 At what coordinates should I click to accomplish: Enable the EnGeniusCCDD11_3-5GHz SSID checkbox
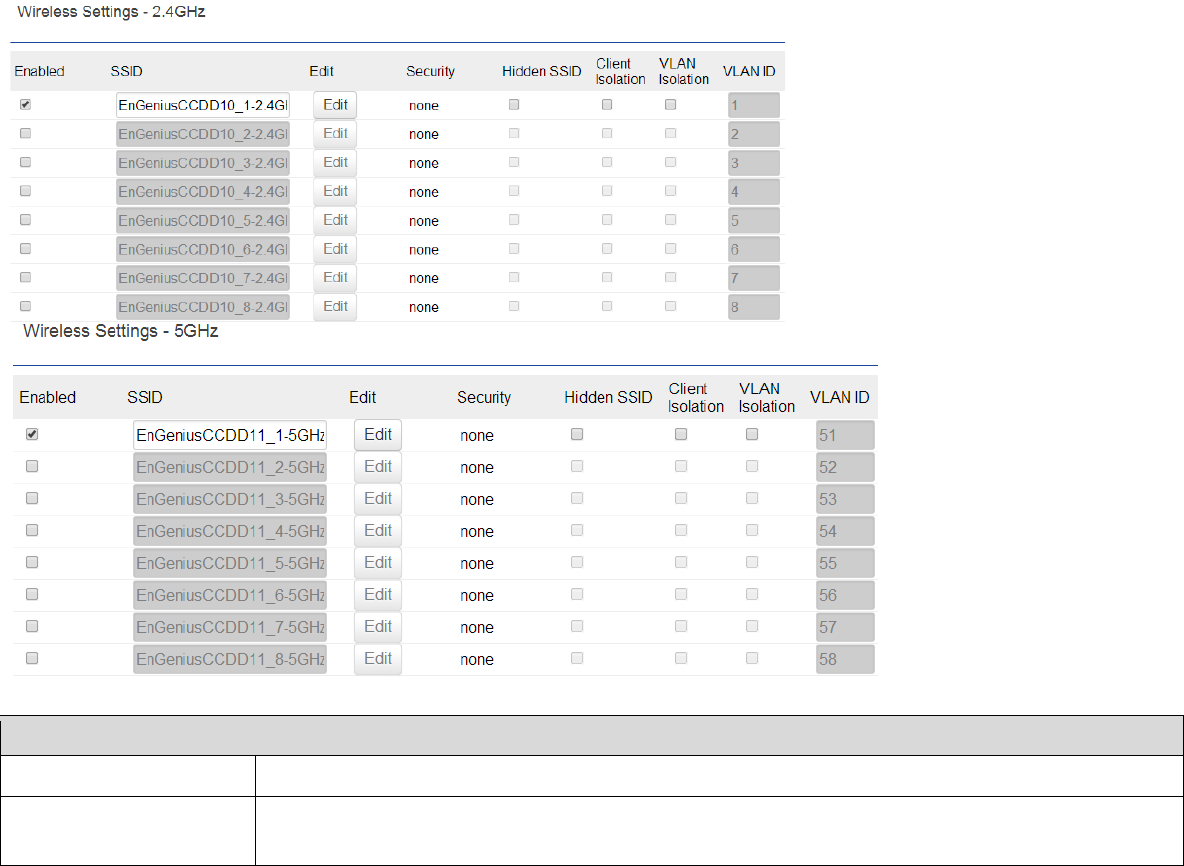click(x=32, y=498)
